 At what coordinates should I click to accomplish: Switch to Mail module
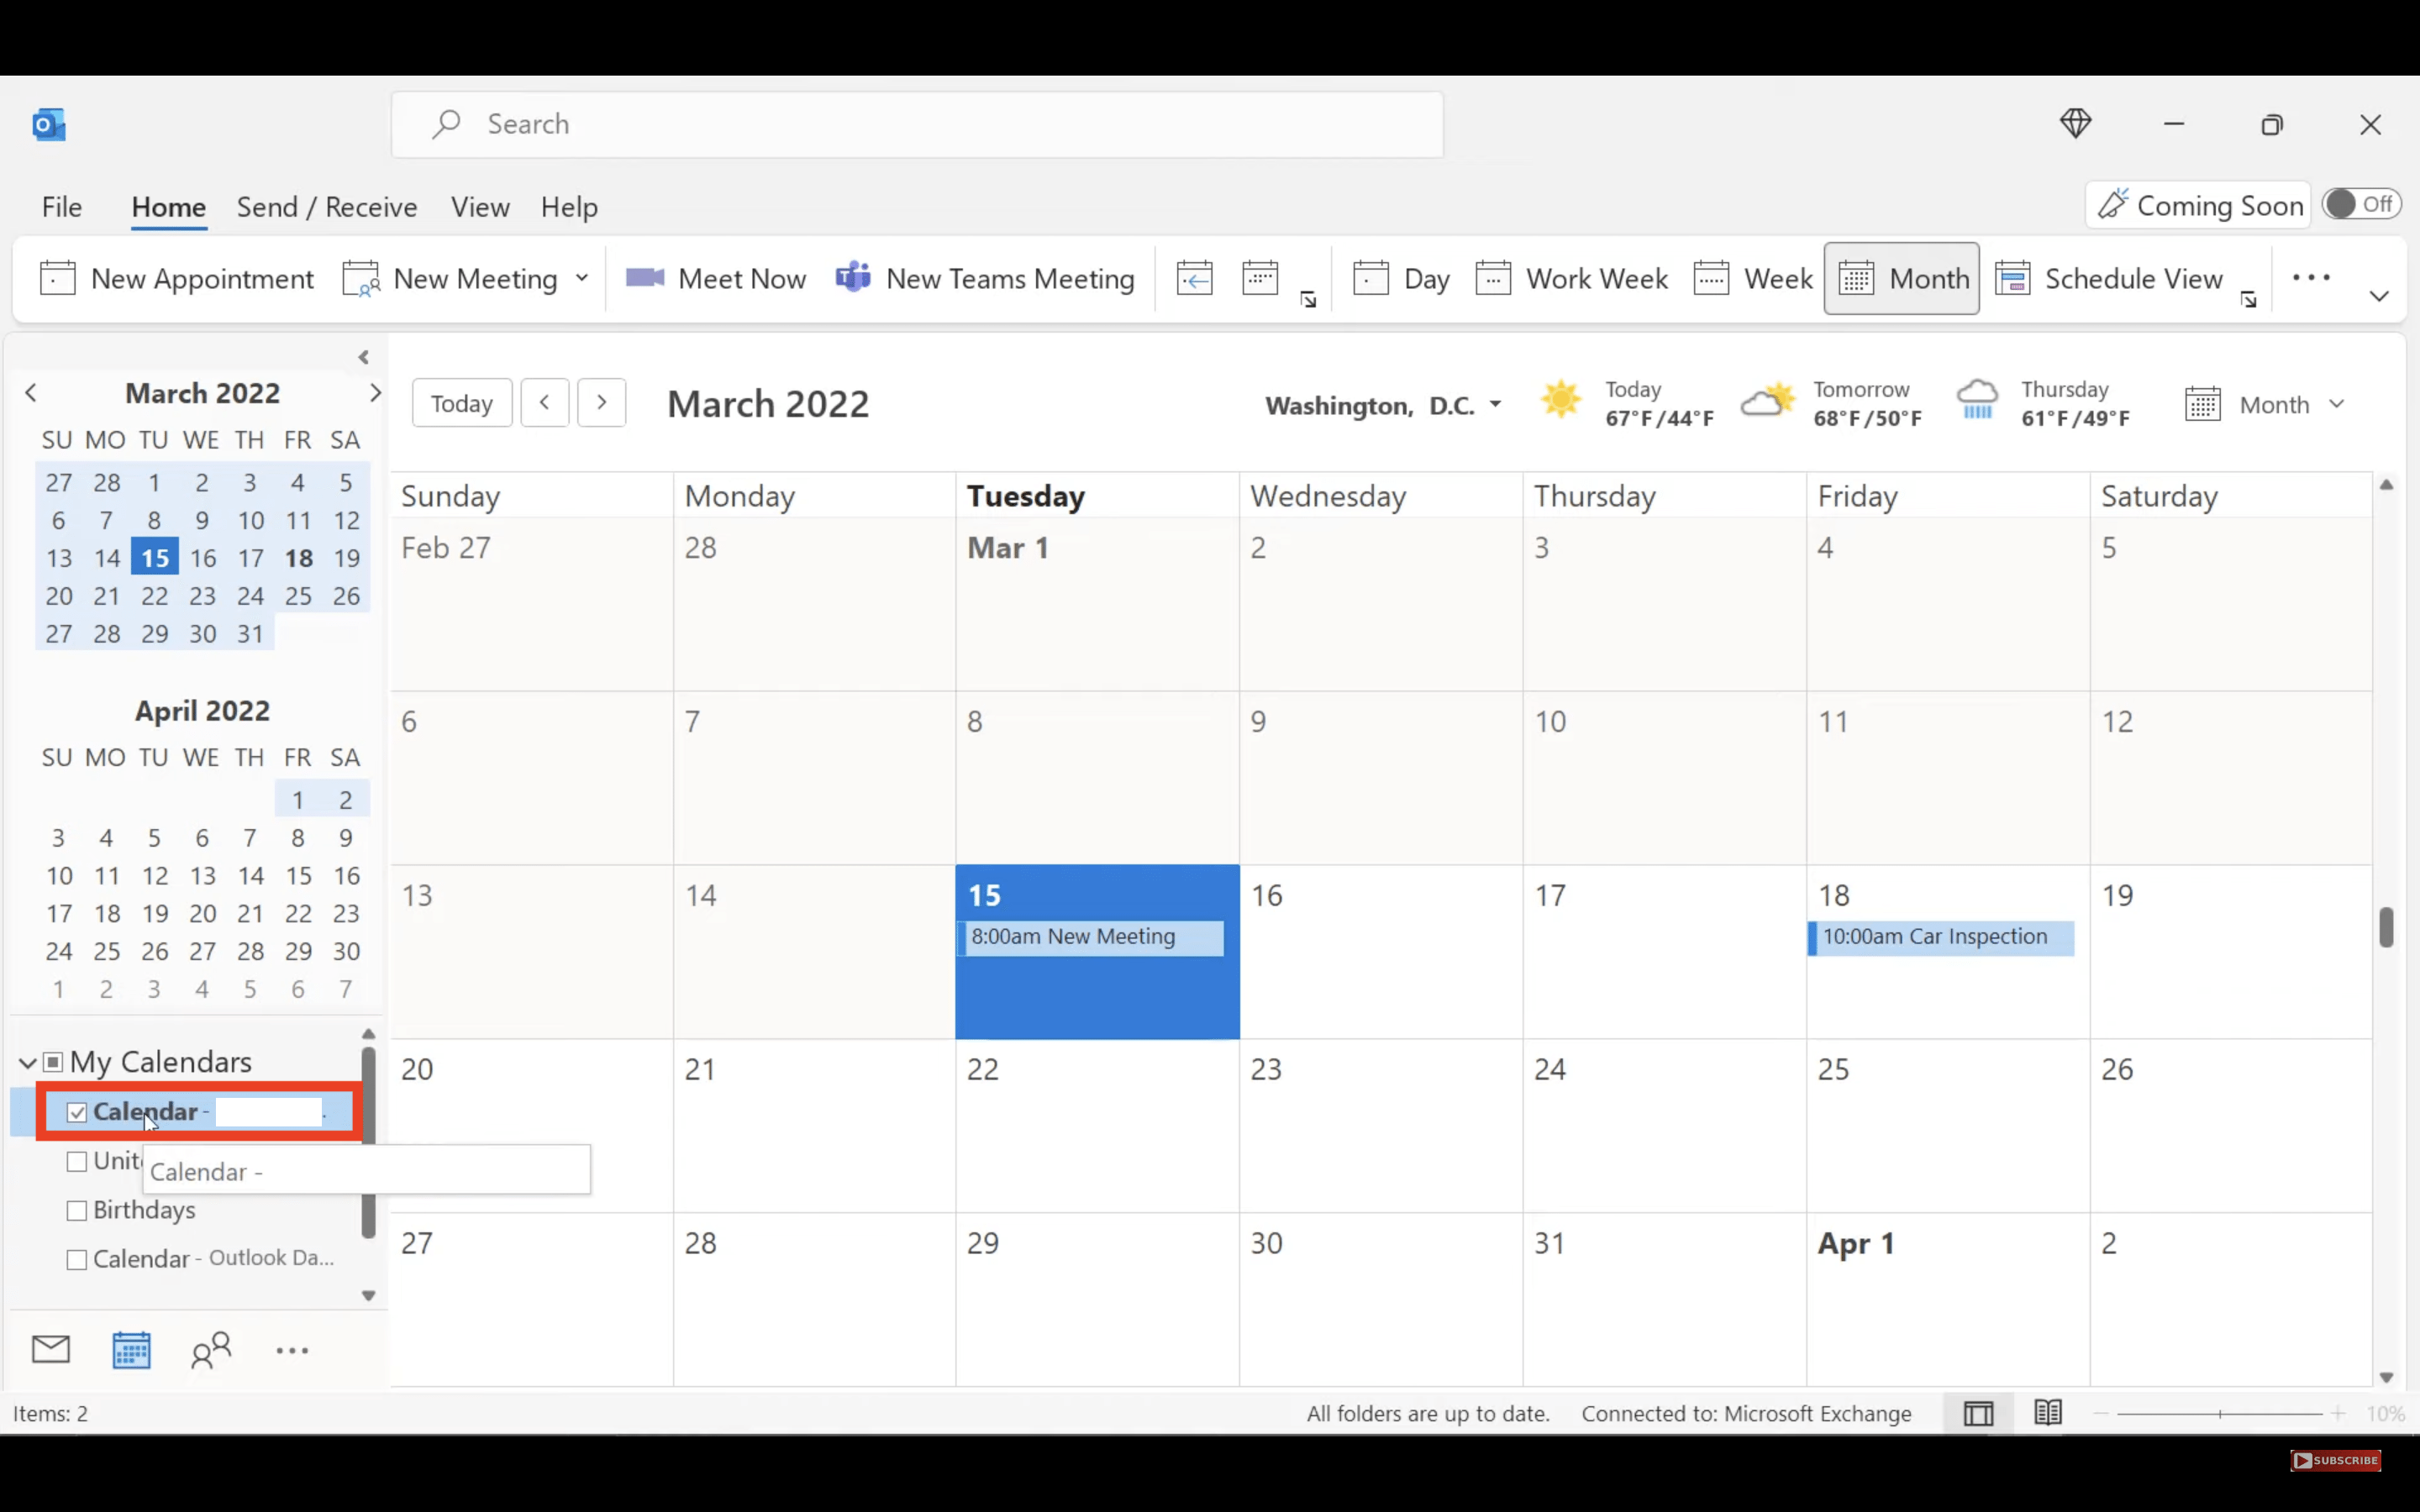[x=51, y=1350]
